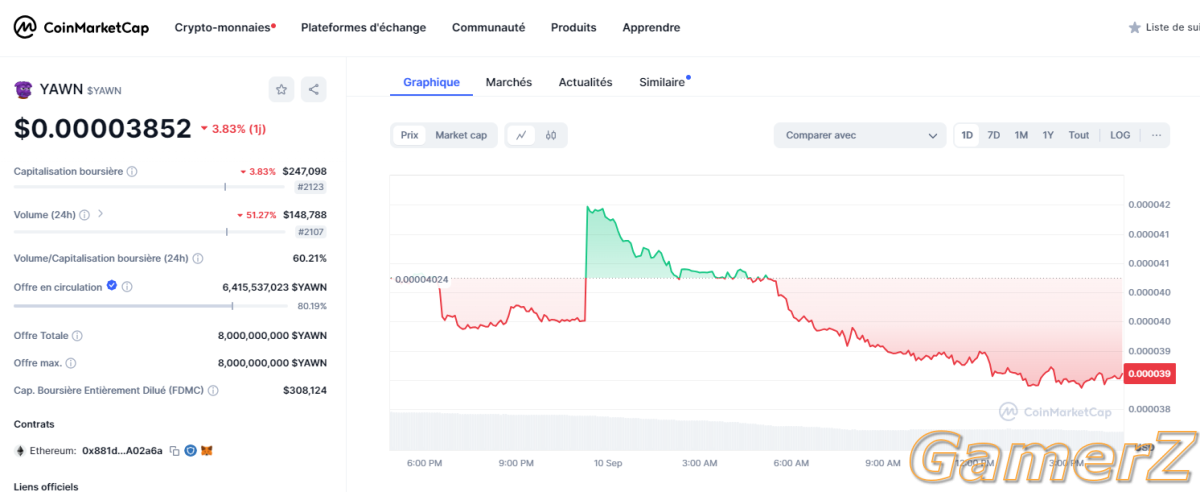Click the $247,098 market cap value
The width and height of the screenshot is (1200, 492).
pos(304,172)
